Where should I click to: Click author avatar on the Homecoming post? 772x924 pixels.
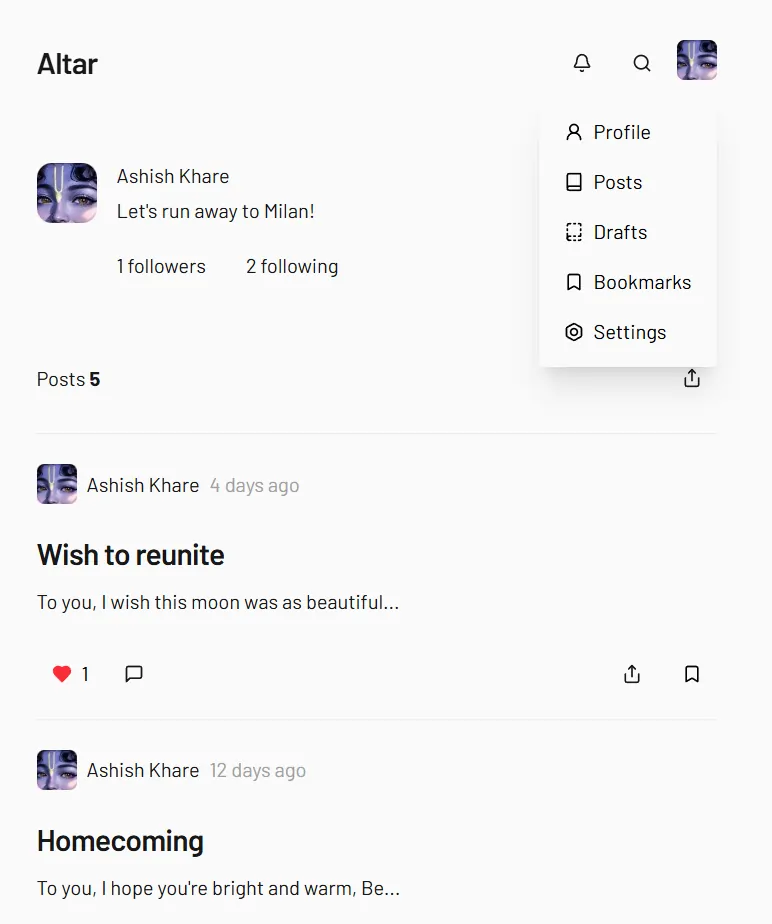point(57,770)
